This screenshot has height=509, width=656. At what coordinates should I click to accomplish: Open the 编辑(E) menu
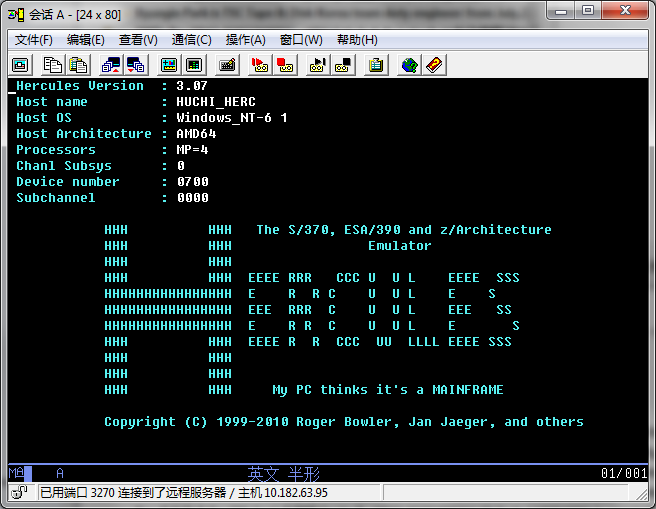(85, 40)
